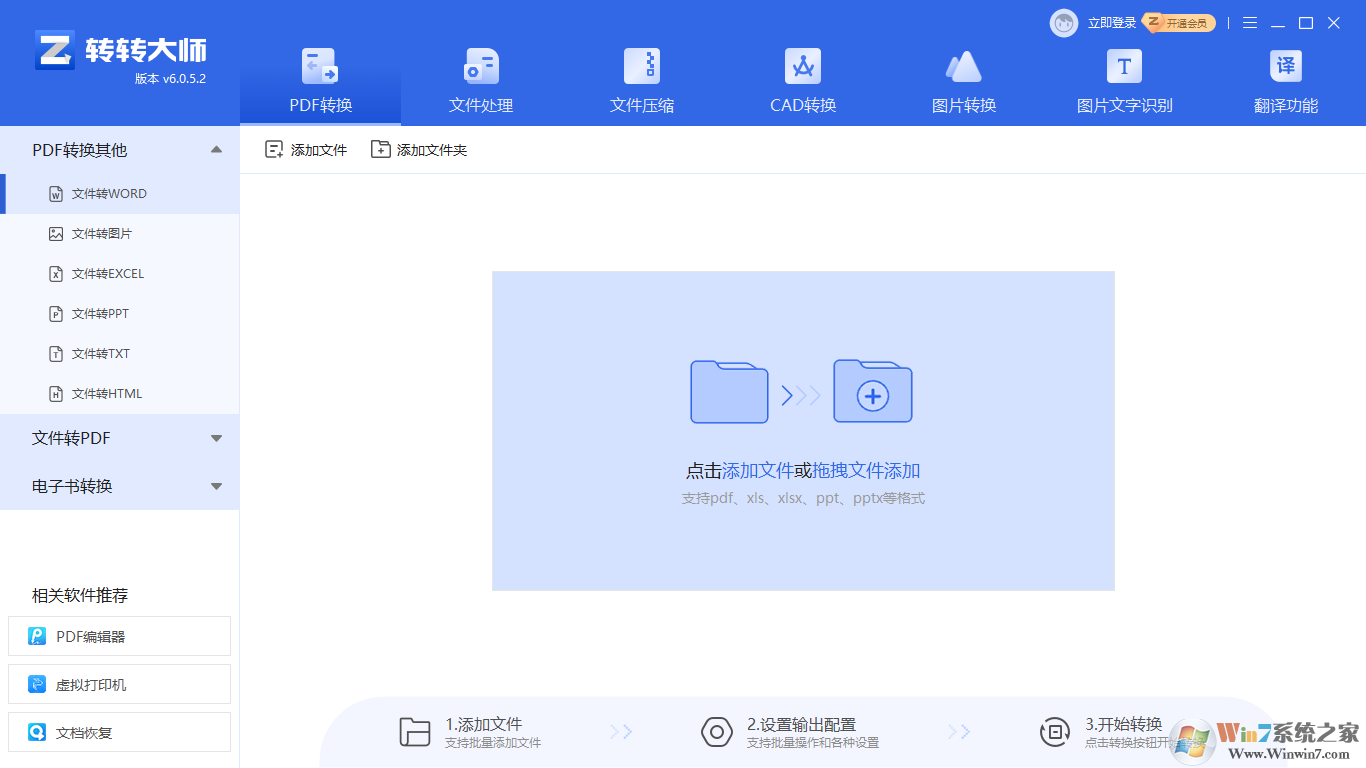
Task: Click the step 1 folder icon
Action: pos(415,732)
